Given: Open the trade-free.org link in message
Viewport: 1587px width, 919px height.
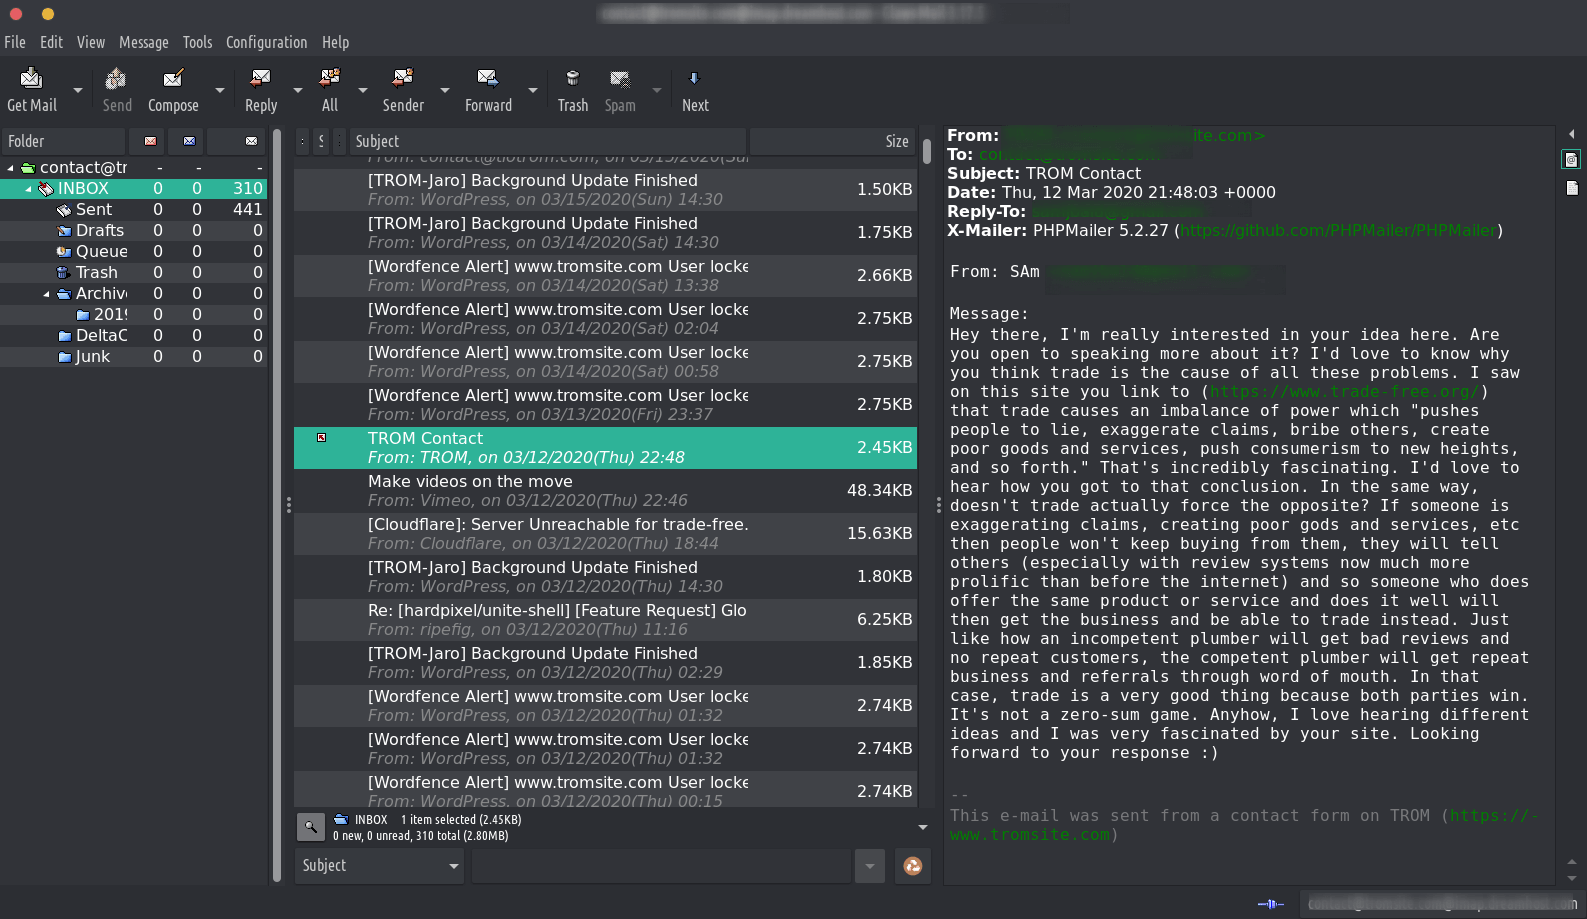Looking at the screenshot, I should 1344,392.
